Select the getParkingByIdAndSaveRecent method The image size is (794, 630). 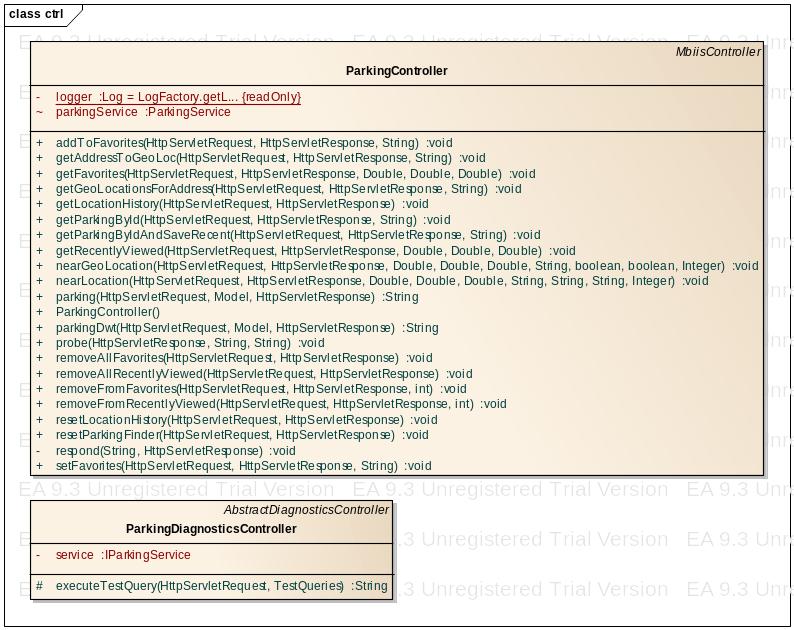pyautogui.click(x=298, y=235)
